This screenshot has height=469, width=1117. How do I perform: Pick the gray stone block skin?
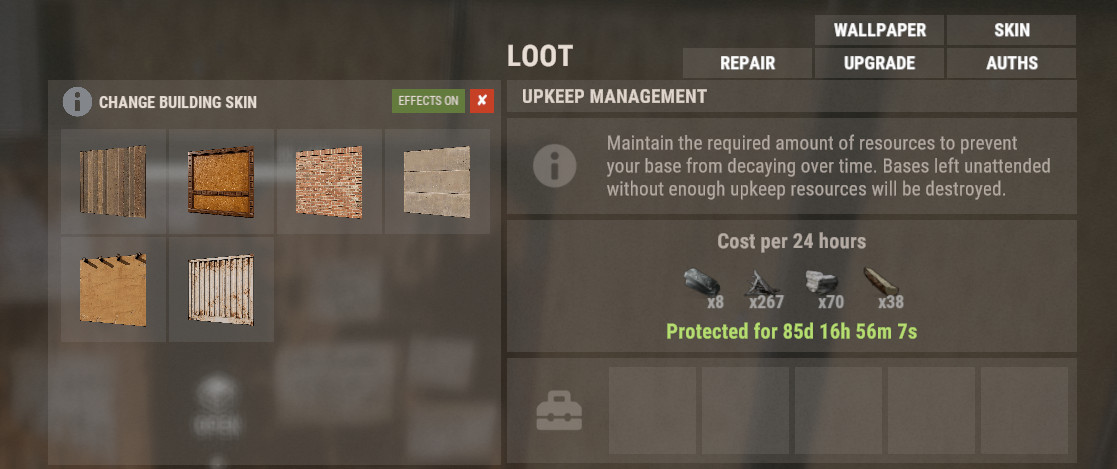coord(437,182)
